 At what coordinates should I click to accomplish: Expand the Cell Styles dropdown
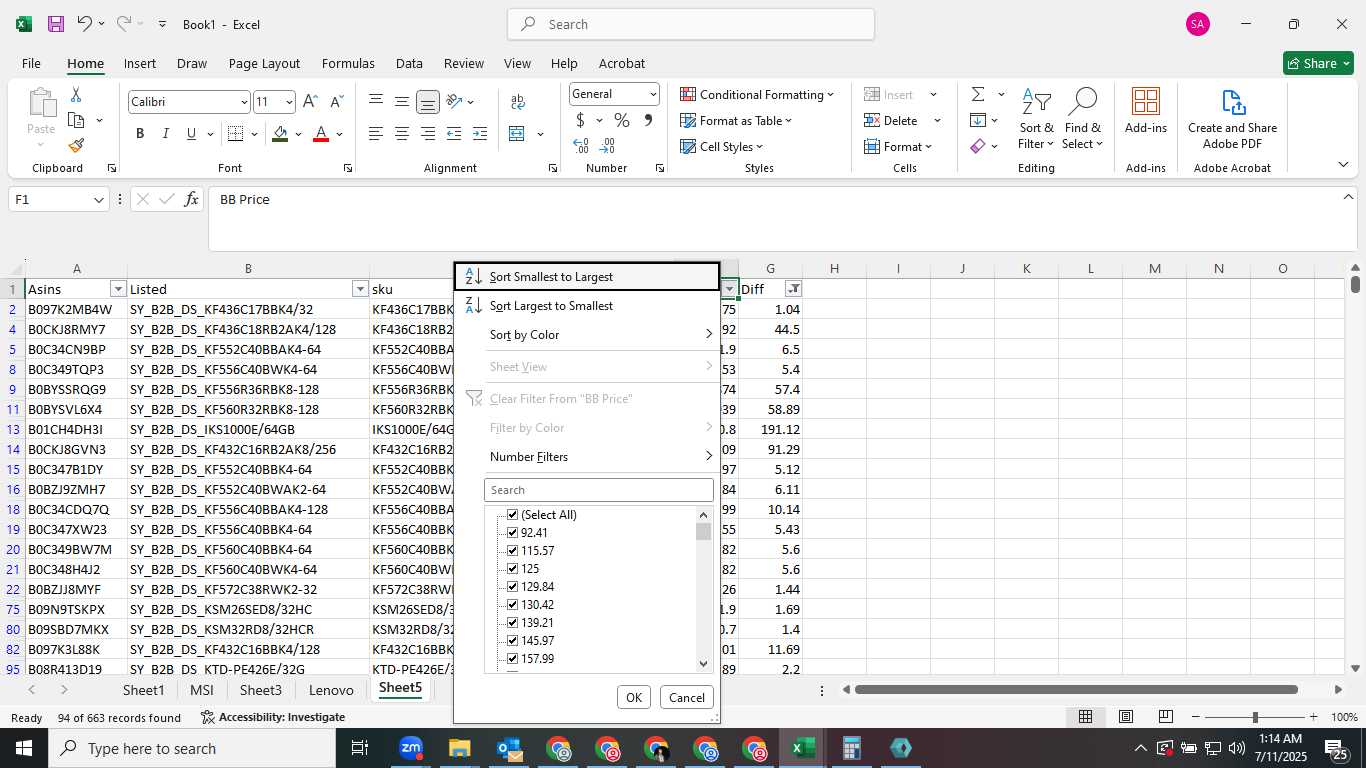(x=722, y=146)
